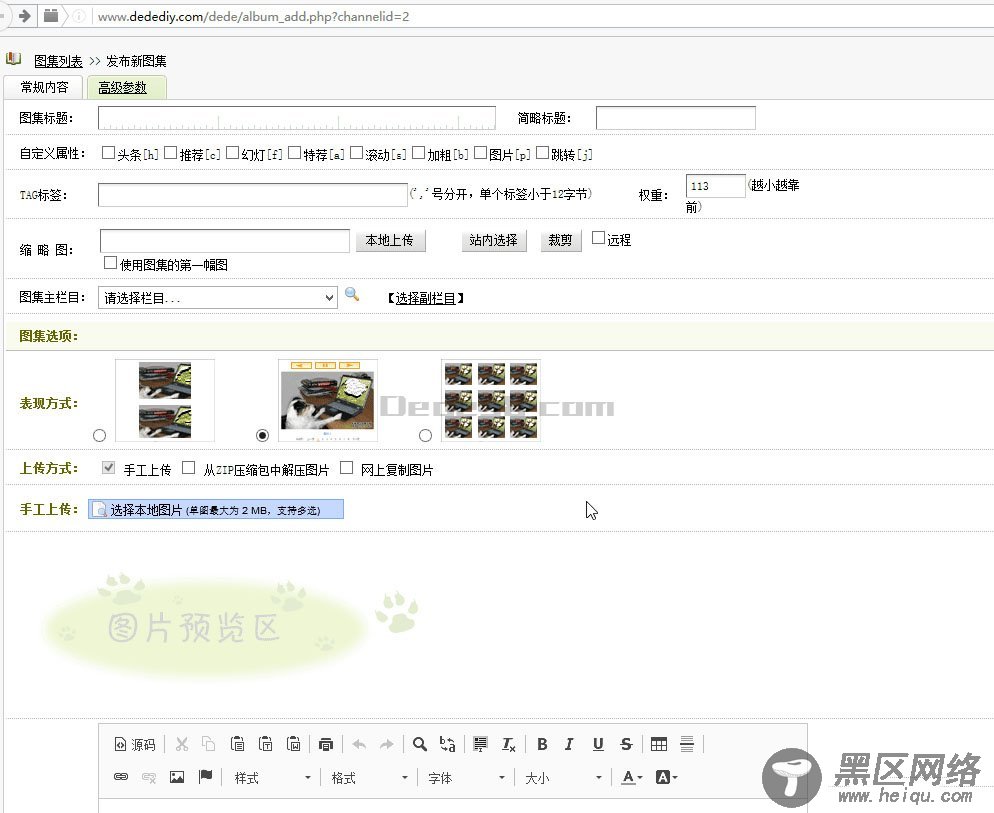The width and height of the screenshot is (994, 813).
Task: Open the 大小 font size dropdown
Action: tap(563, 777)
